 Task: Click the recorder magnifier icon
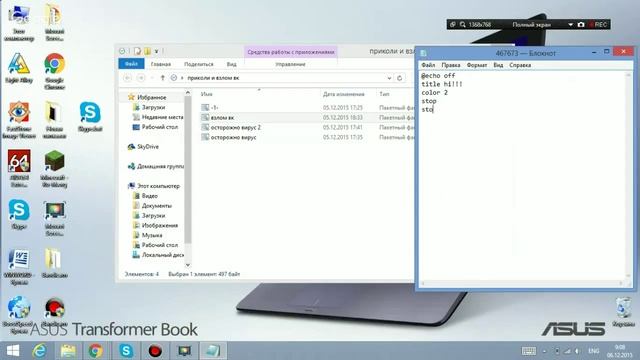click(x=462, y=24)
